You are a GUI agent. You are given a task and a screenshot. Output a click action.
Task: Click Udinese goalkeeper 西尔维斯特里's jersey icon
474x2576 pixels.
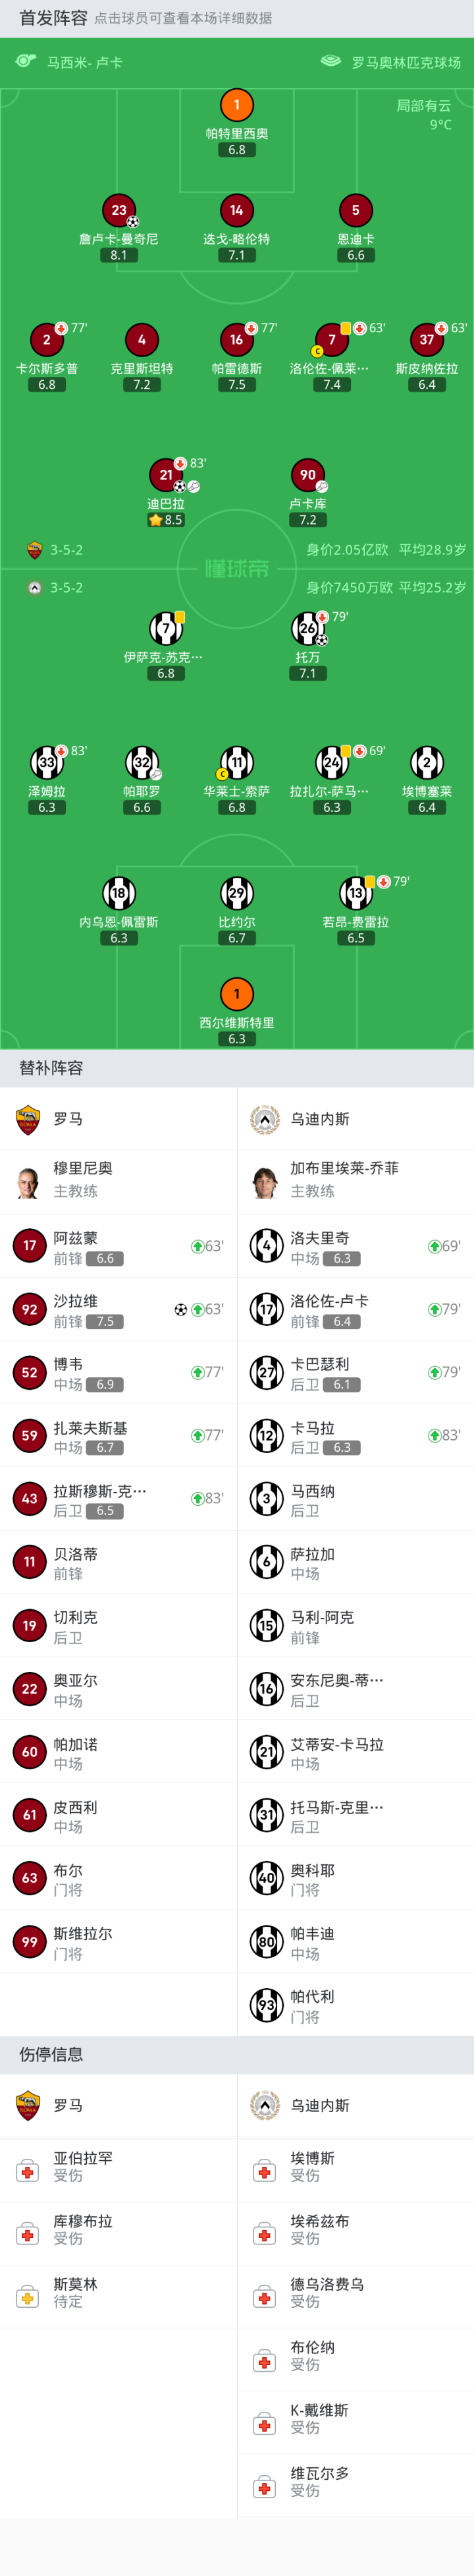[x=236, y=994]
